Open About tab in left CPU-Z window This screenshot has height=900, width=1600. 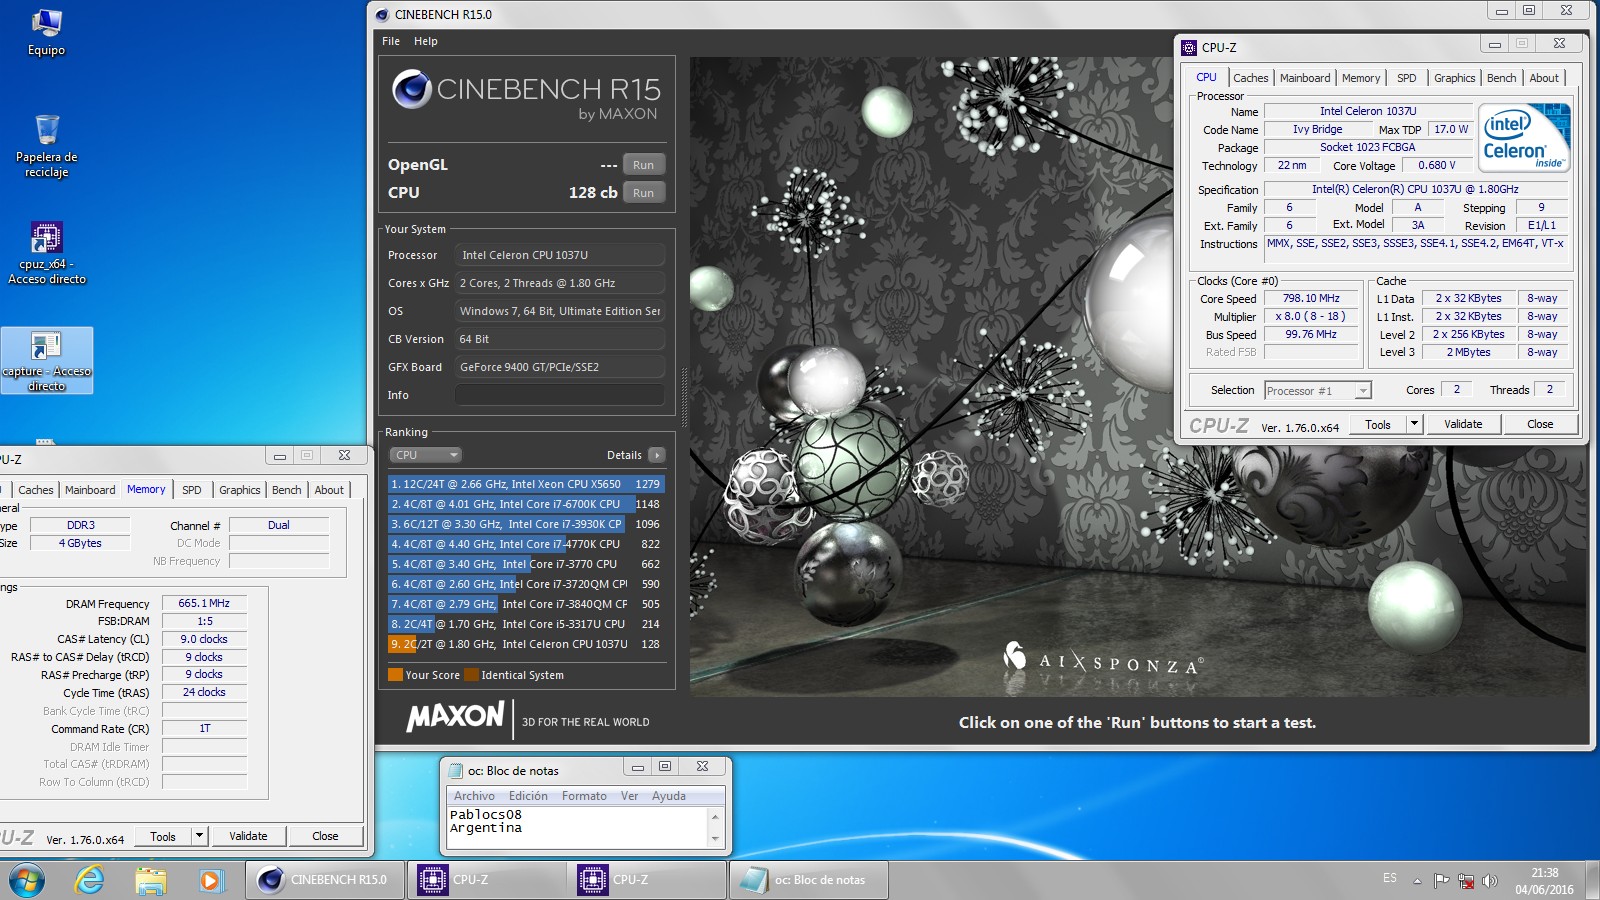coord(329,490)
